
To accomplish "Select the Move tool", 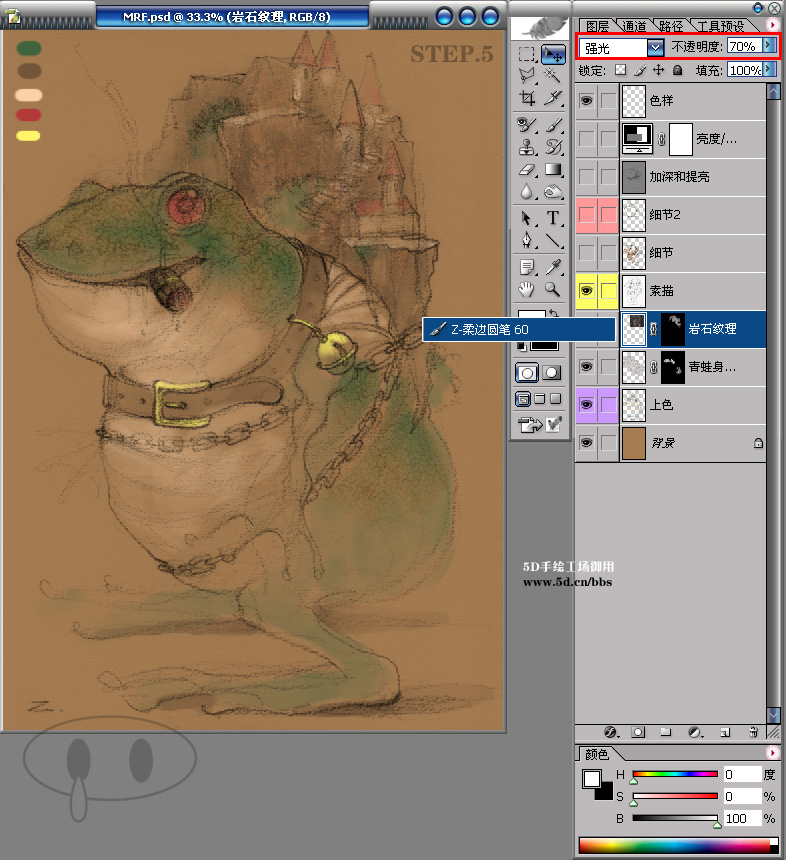I will pos(553,54).
